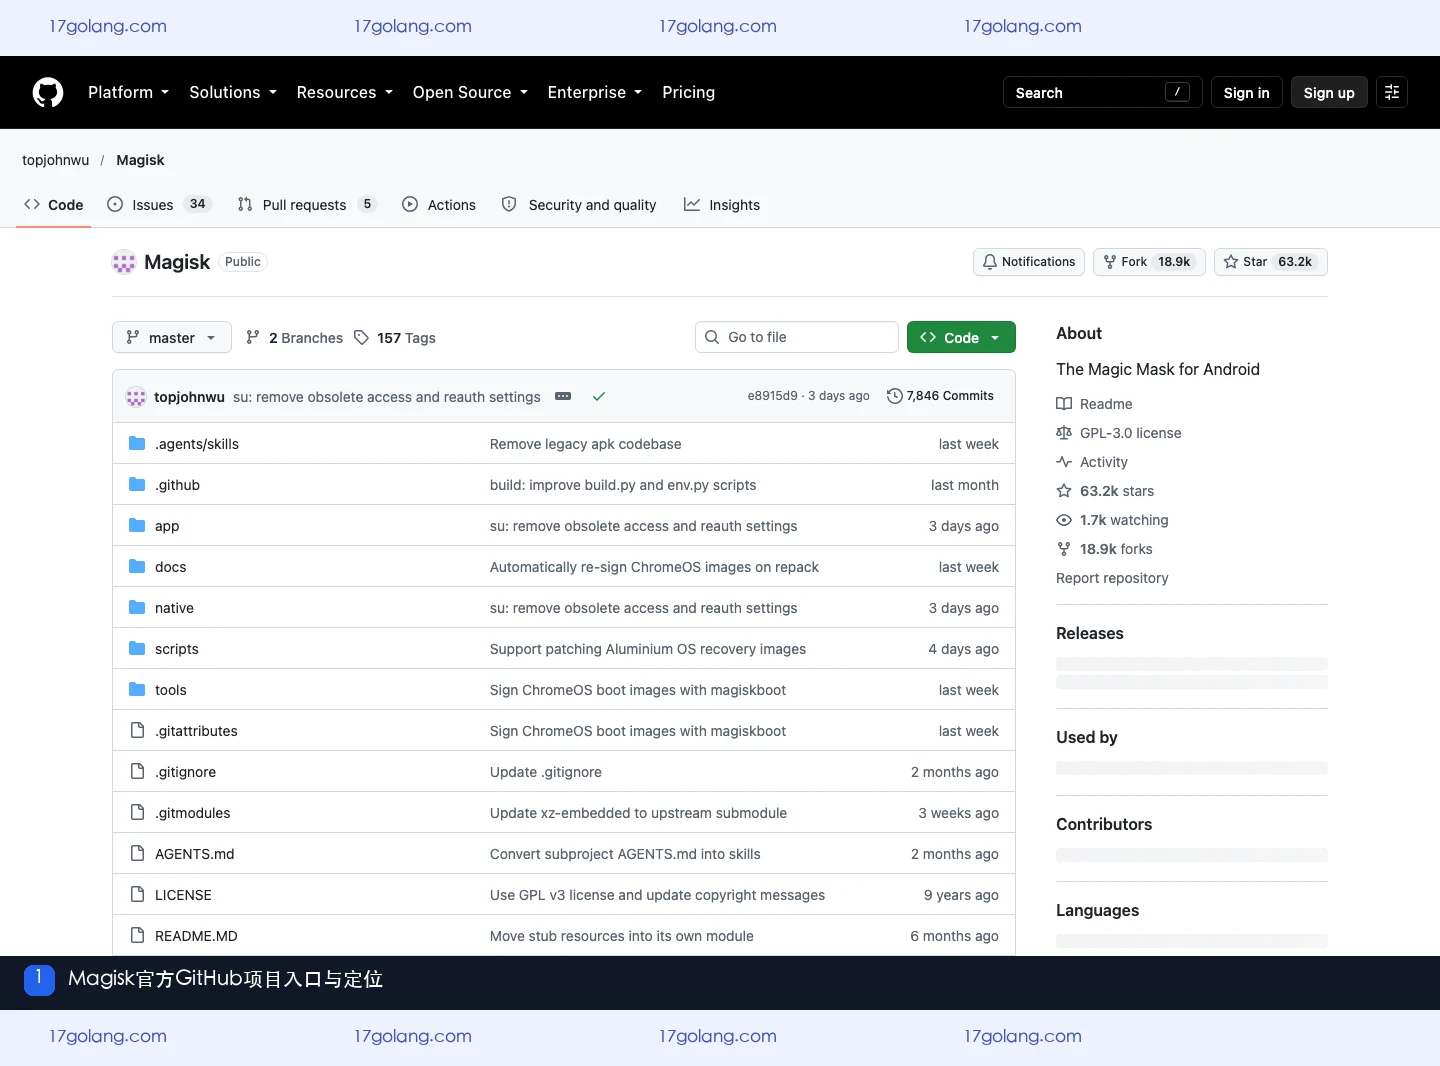Click the Report repository link
Image resolution: width=1440 pixels, height=1066 pixels.
coord(1112,578)
